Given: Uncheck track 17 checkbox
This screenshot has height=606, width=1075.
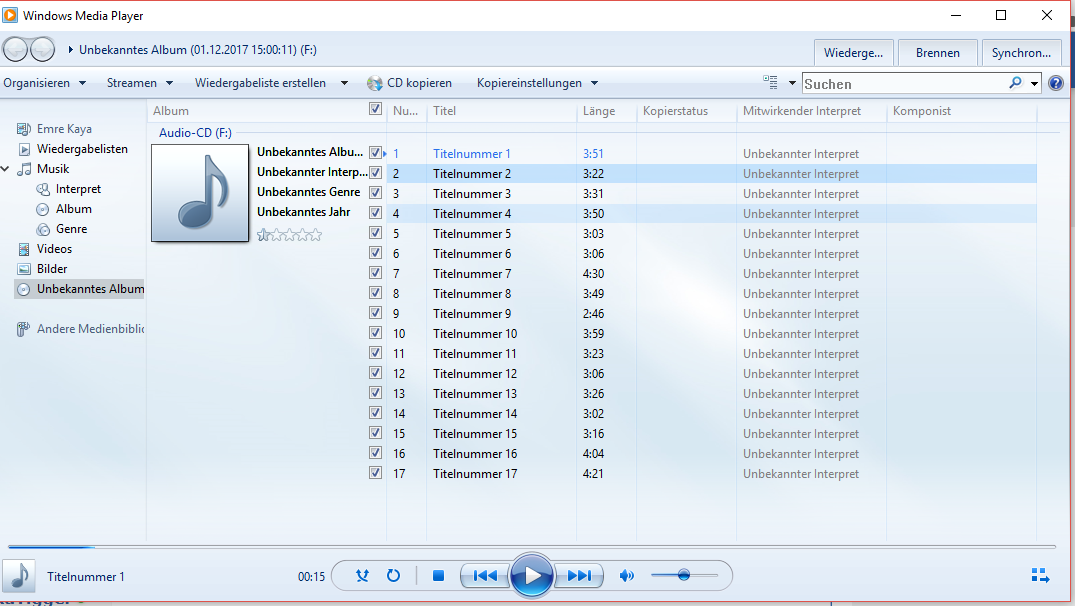Looking at the screenshot, I should point(375,472).
